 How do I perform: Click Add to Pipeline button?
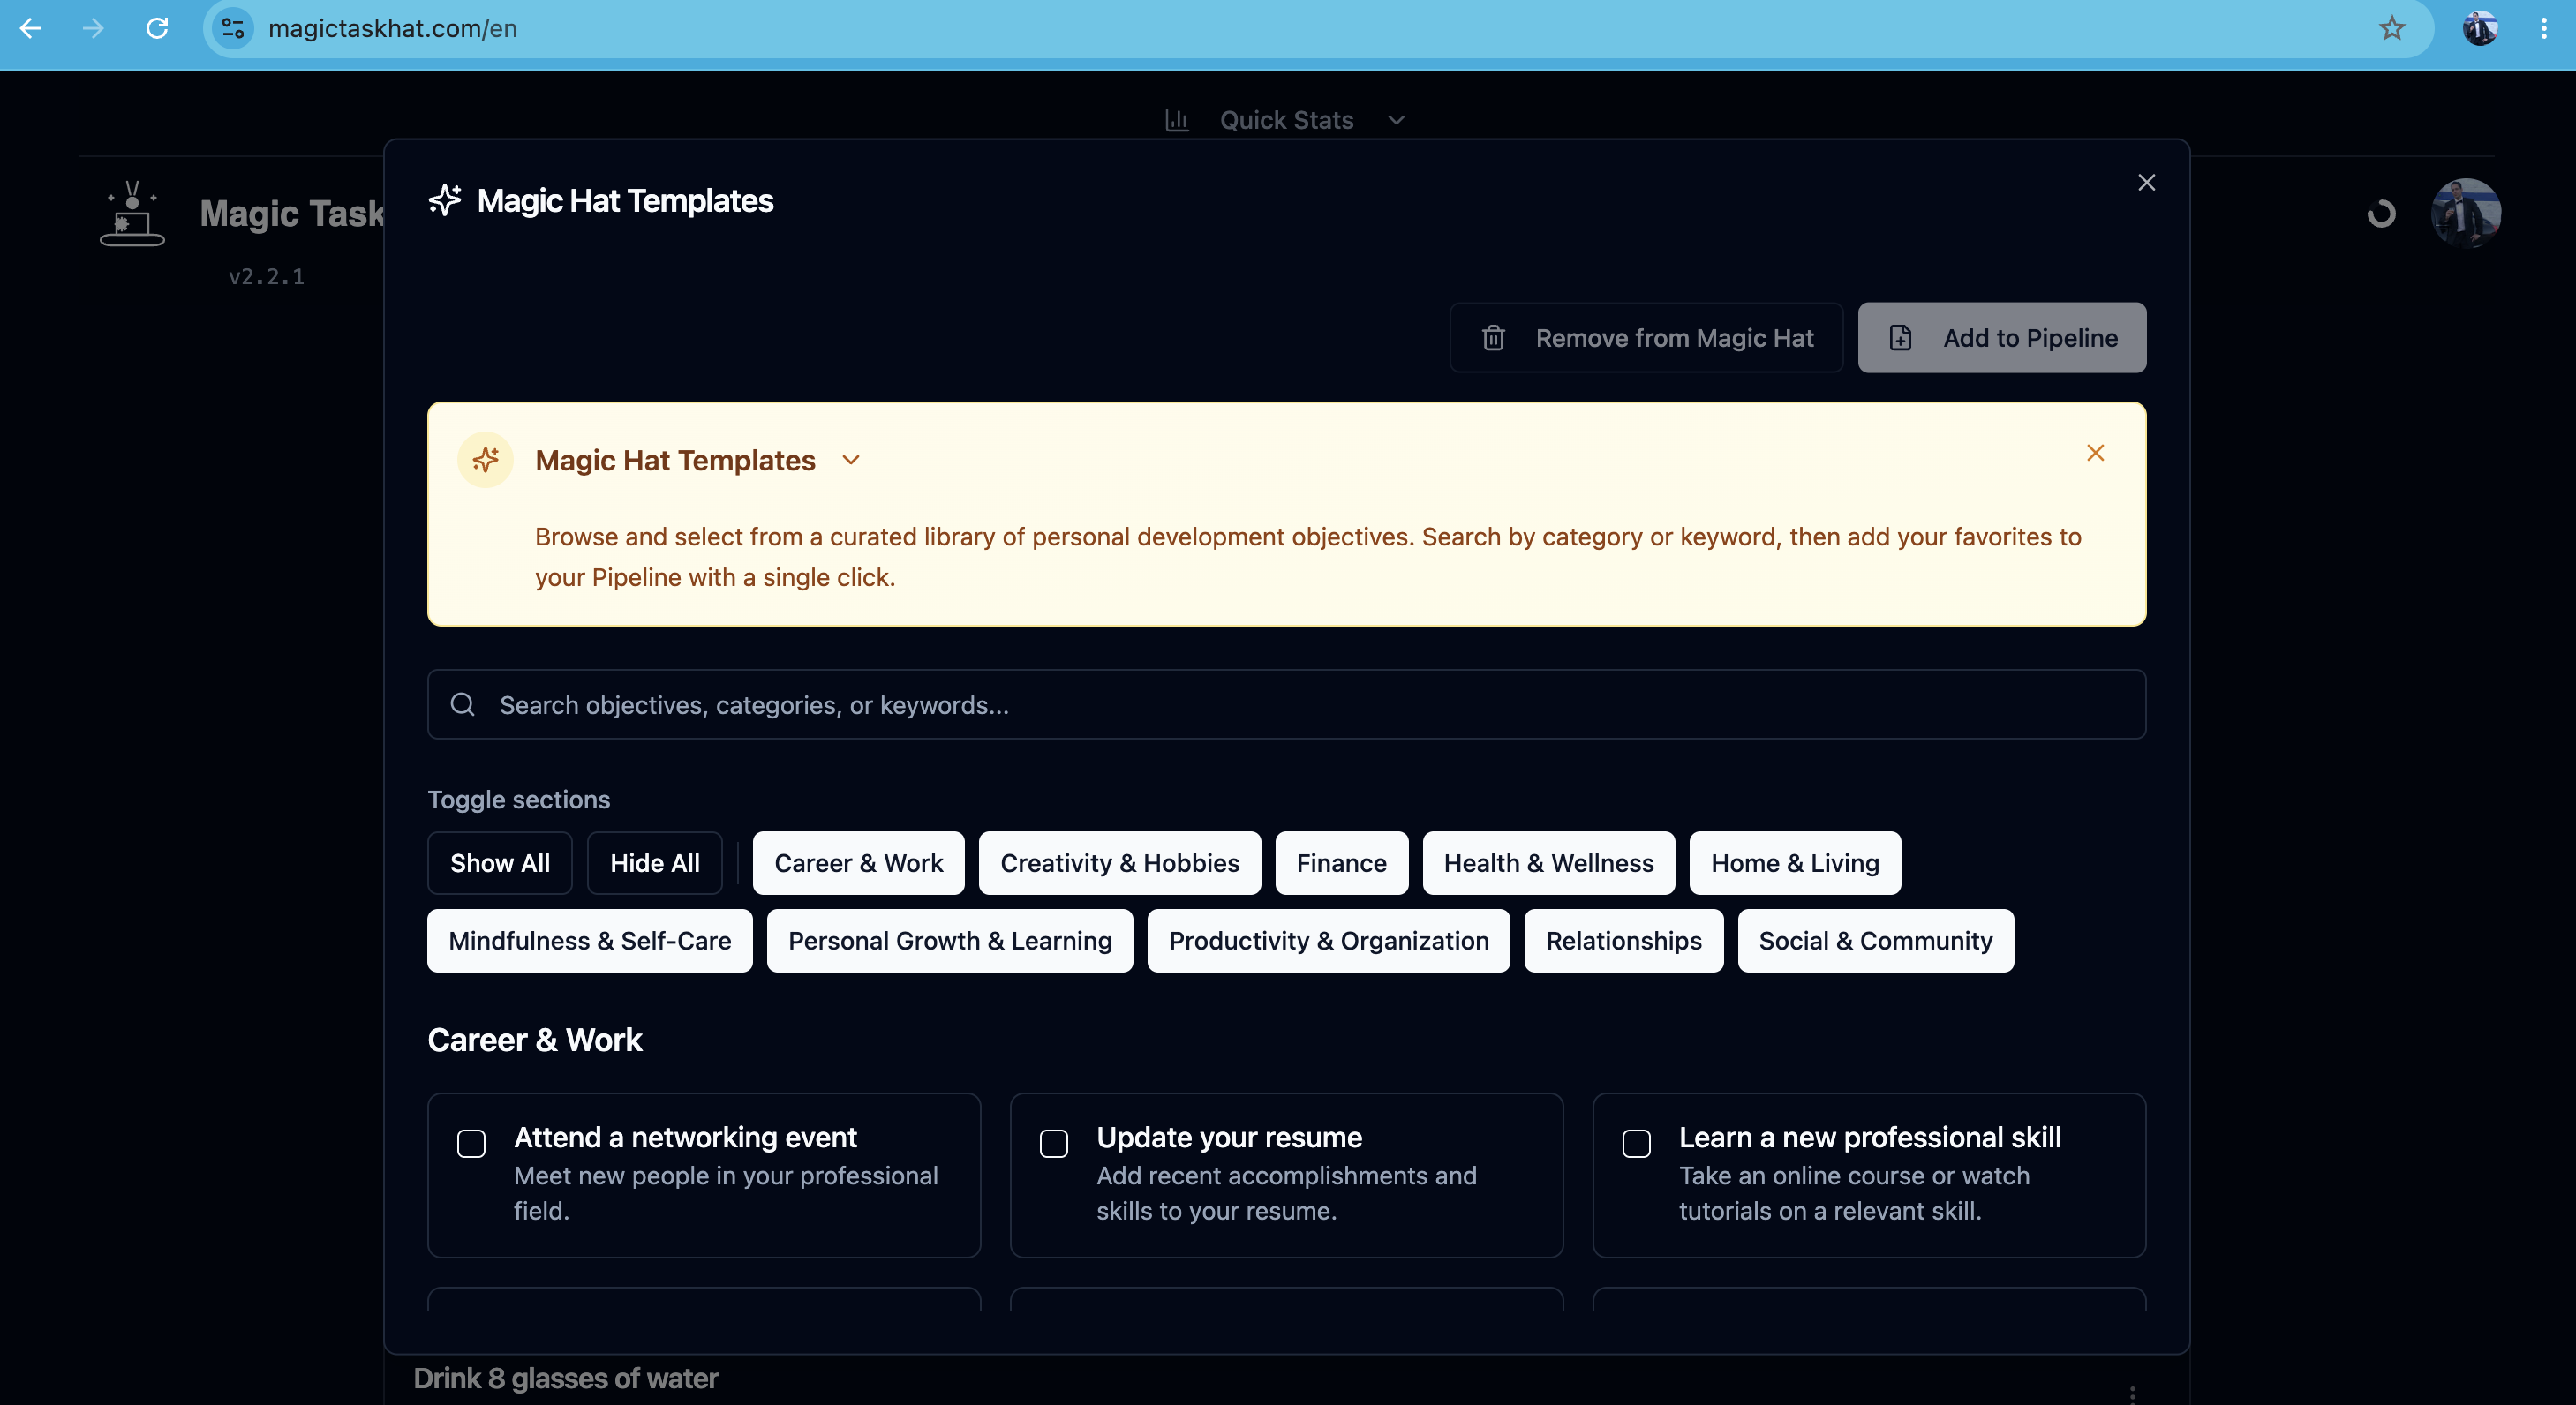2002,338
